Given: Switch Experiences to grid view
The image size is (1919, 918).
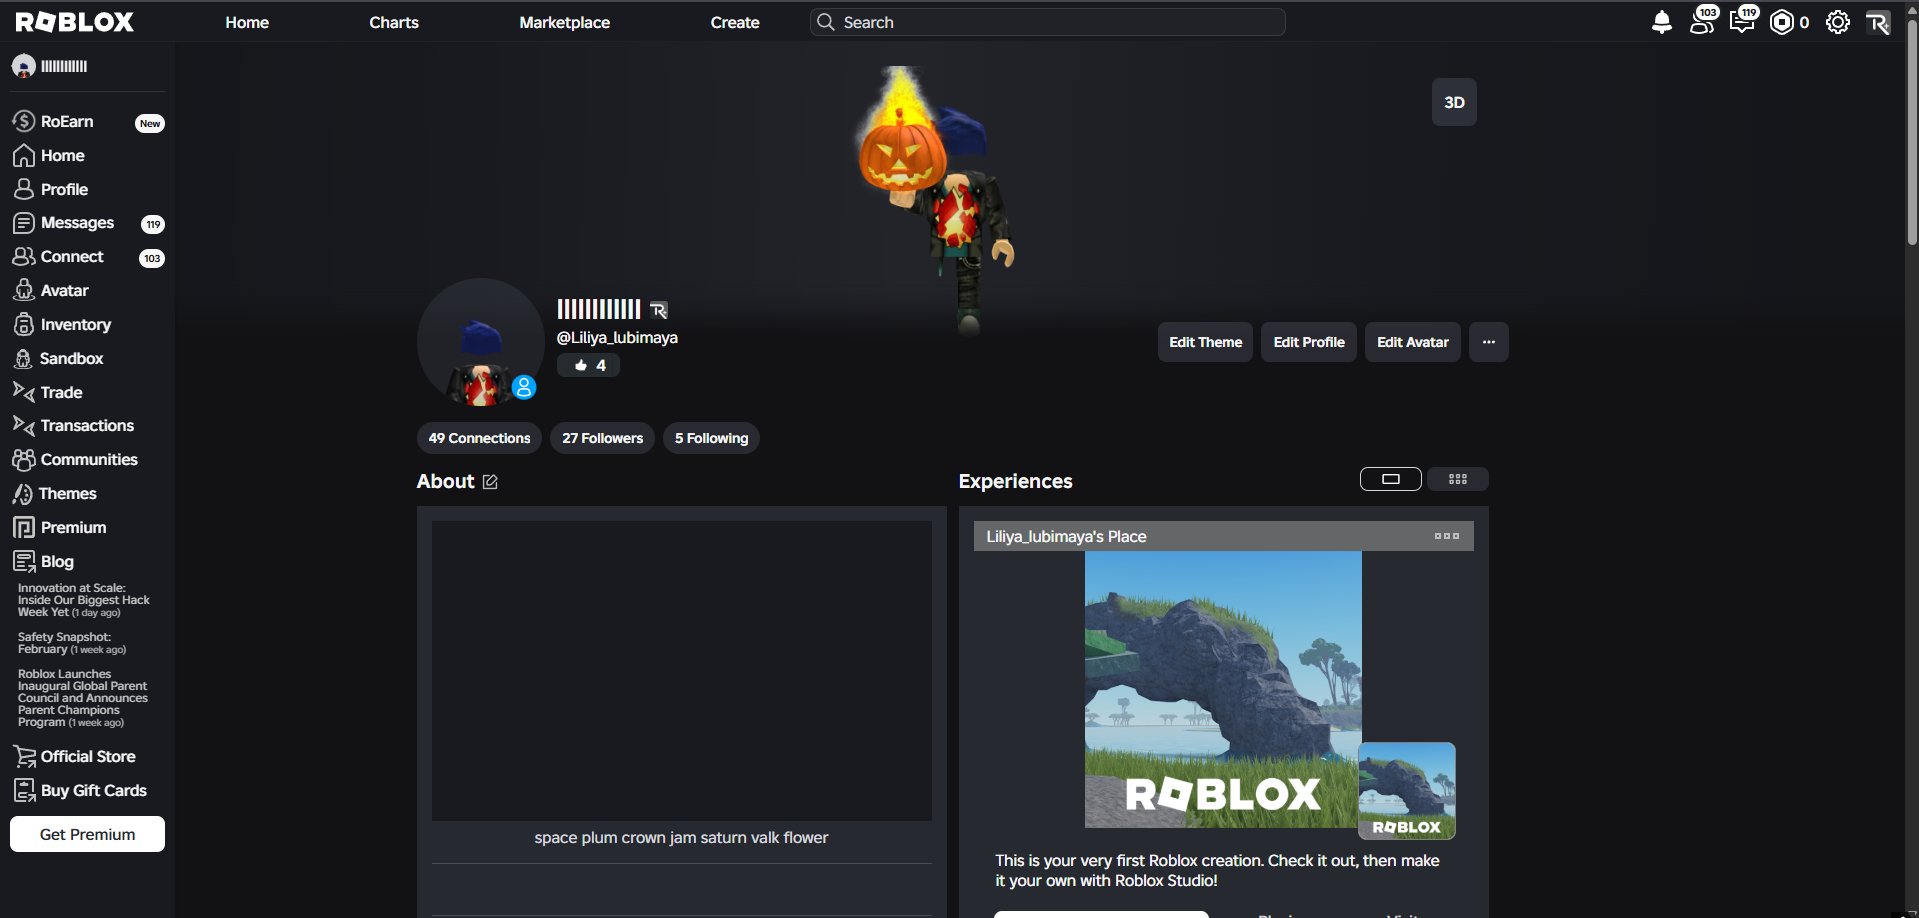Looking at the screenshot, I should pos(1457,479).
